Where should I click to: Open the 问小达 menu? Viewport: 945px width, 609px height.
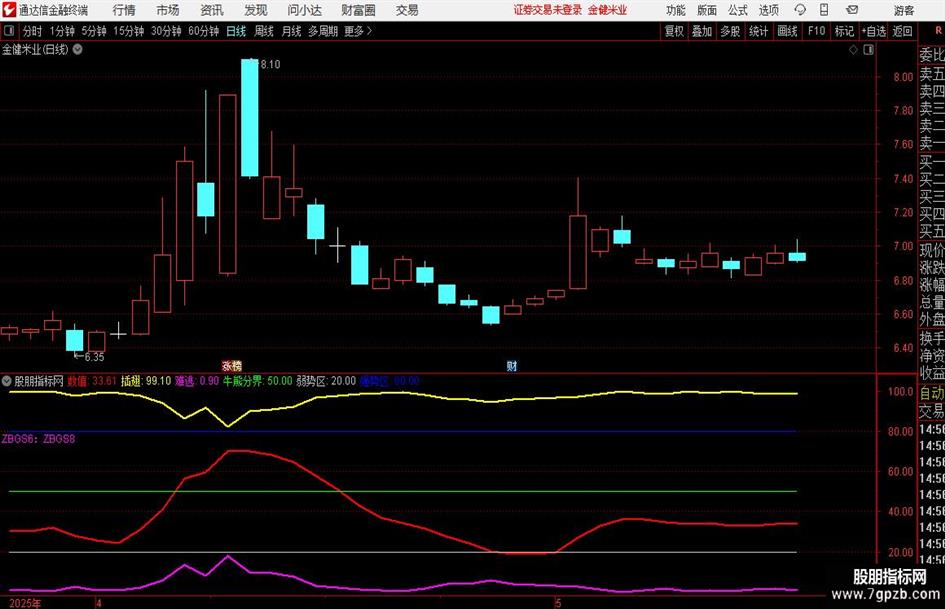click(304, 10)
